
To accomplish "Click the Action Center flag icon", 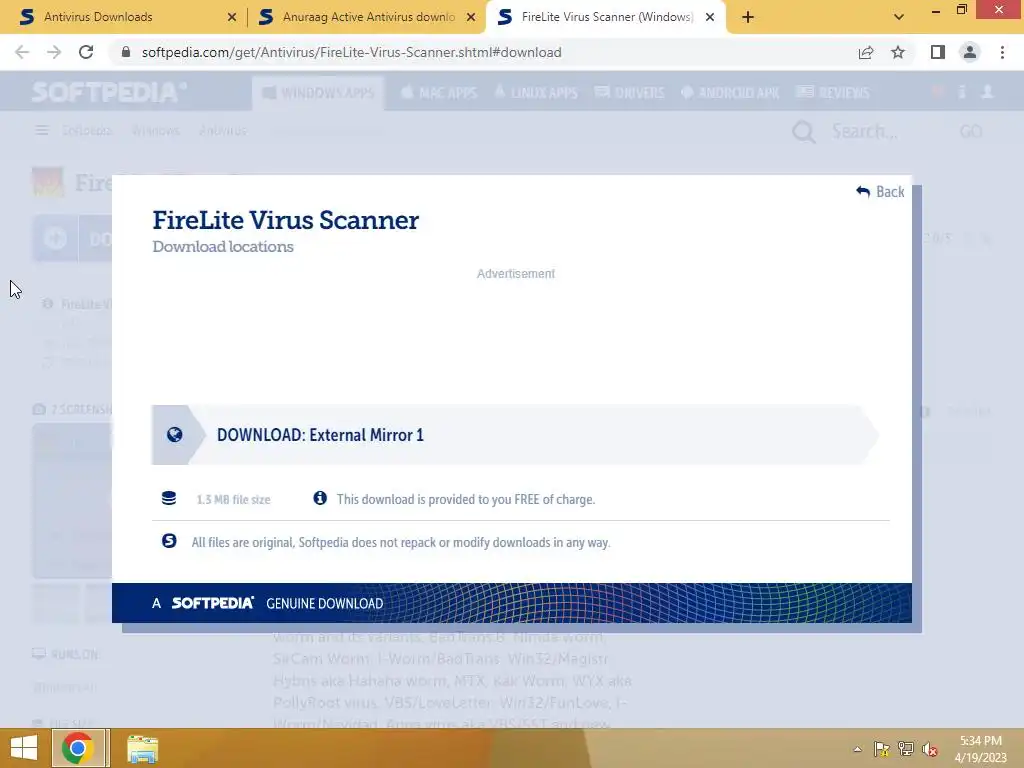I will (882, 749).
